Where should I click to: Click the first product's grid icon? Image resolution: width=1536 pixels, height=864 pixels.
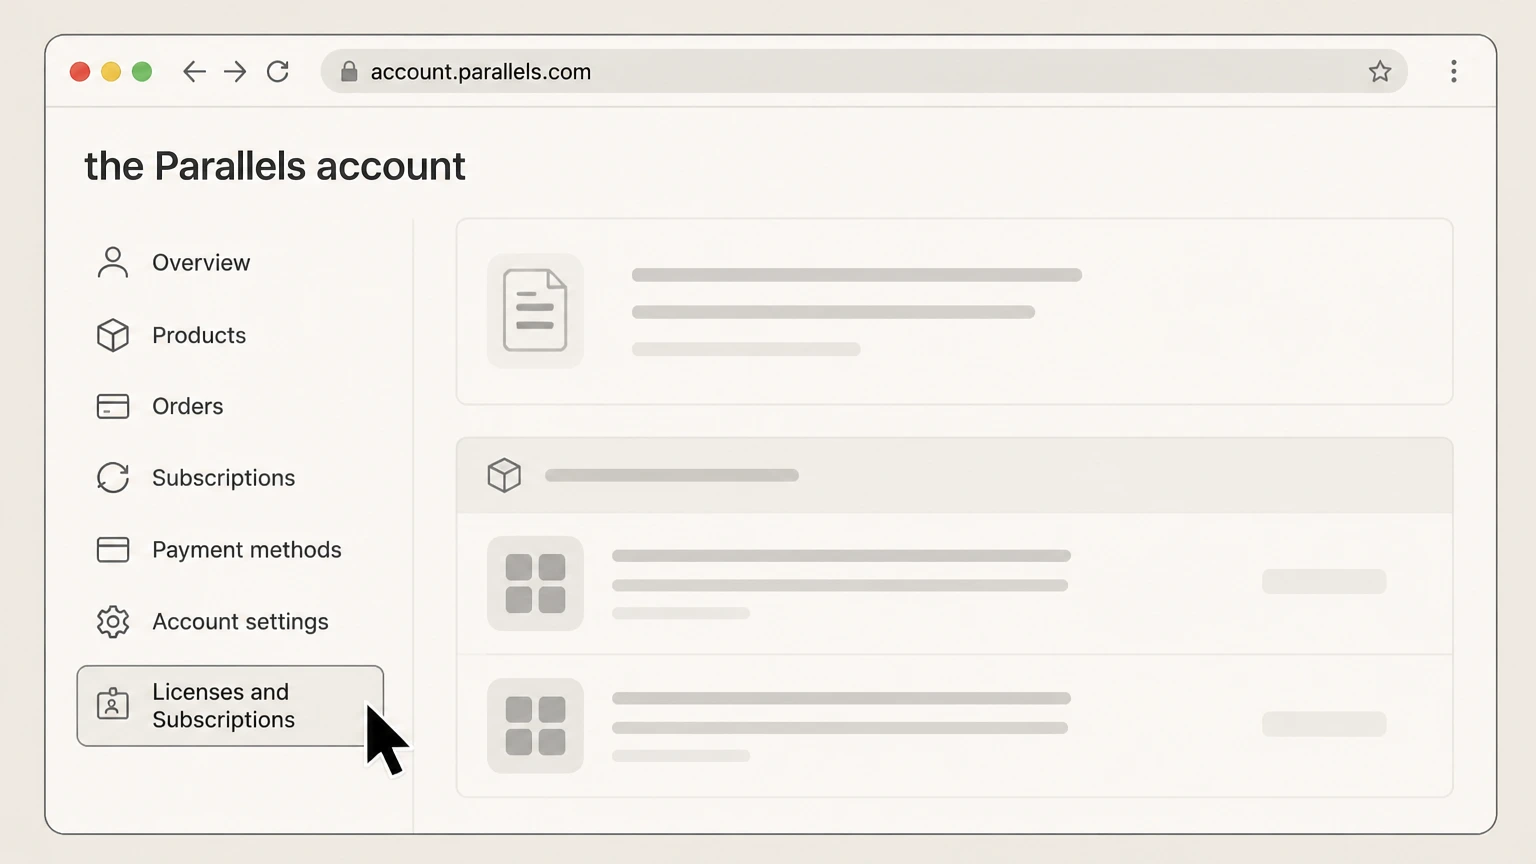pyautogui.click(x=535, y=583)
